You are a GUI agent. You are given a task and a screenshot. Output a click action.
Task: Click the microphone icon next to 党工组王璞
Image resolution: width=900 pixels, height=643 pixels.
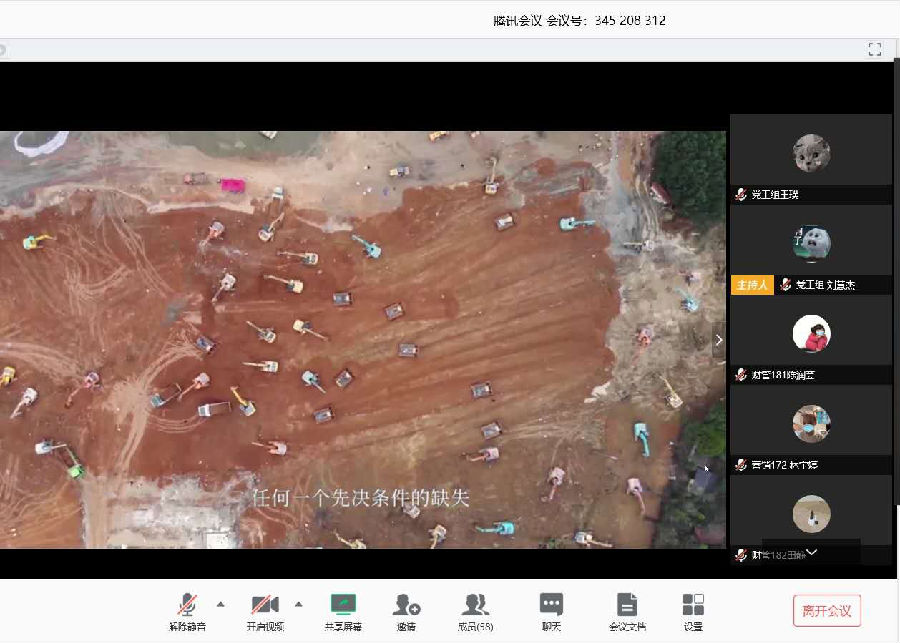[x=738, y=195]
